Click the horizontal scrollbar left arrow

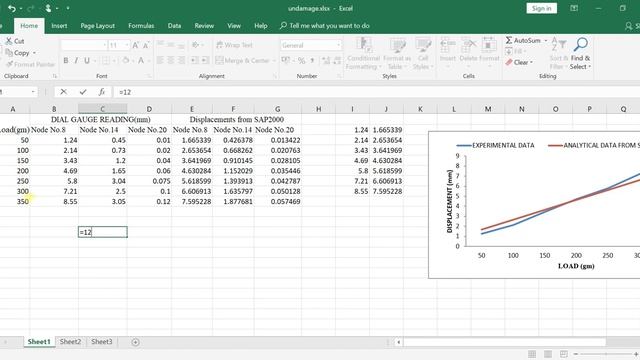click(398, 342)
